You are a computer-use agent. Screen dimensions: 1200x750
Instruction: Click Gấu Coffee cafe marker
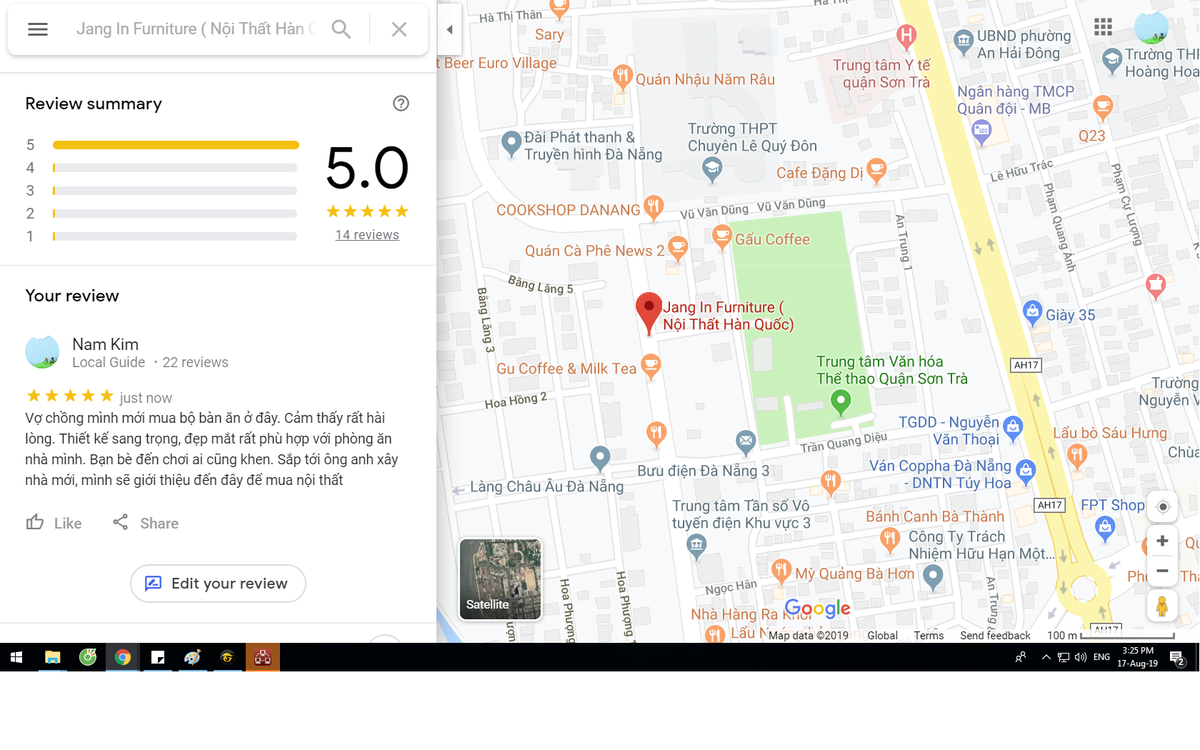coord(722,237)
